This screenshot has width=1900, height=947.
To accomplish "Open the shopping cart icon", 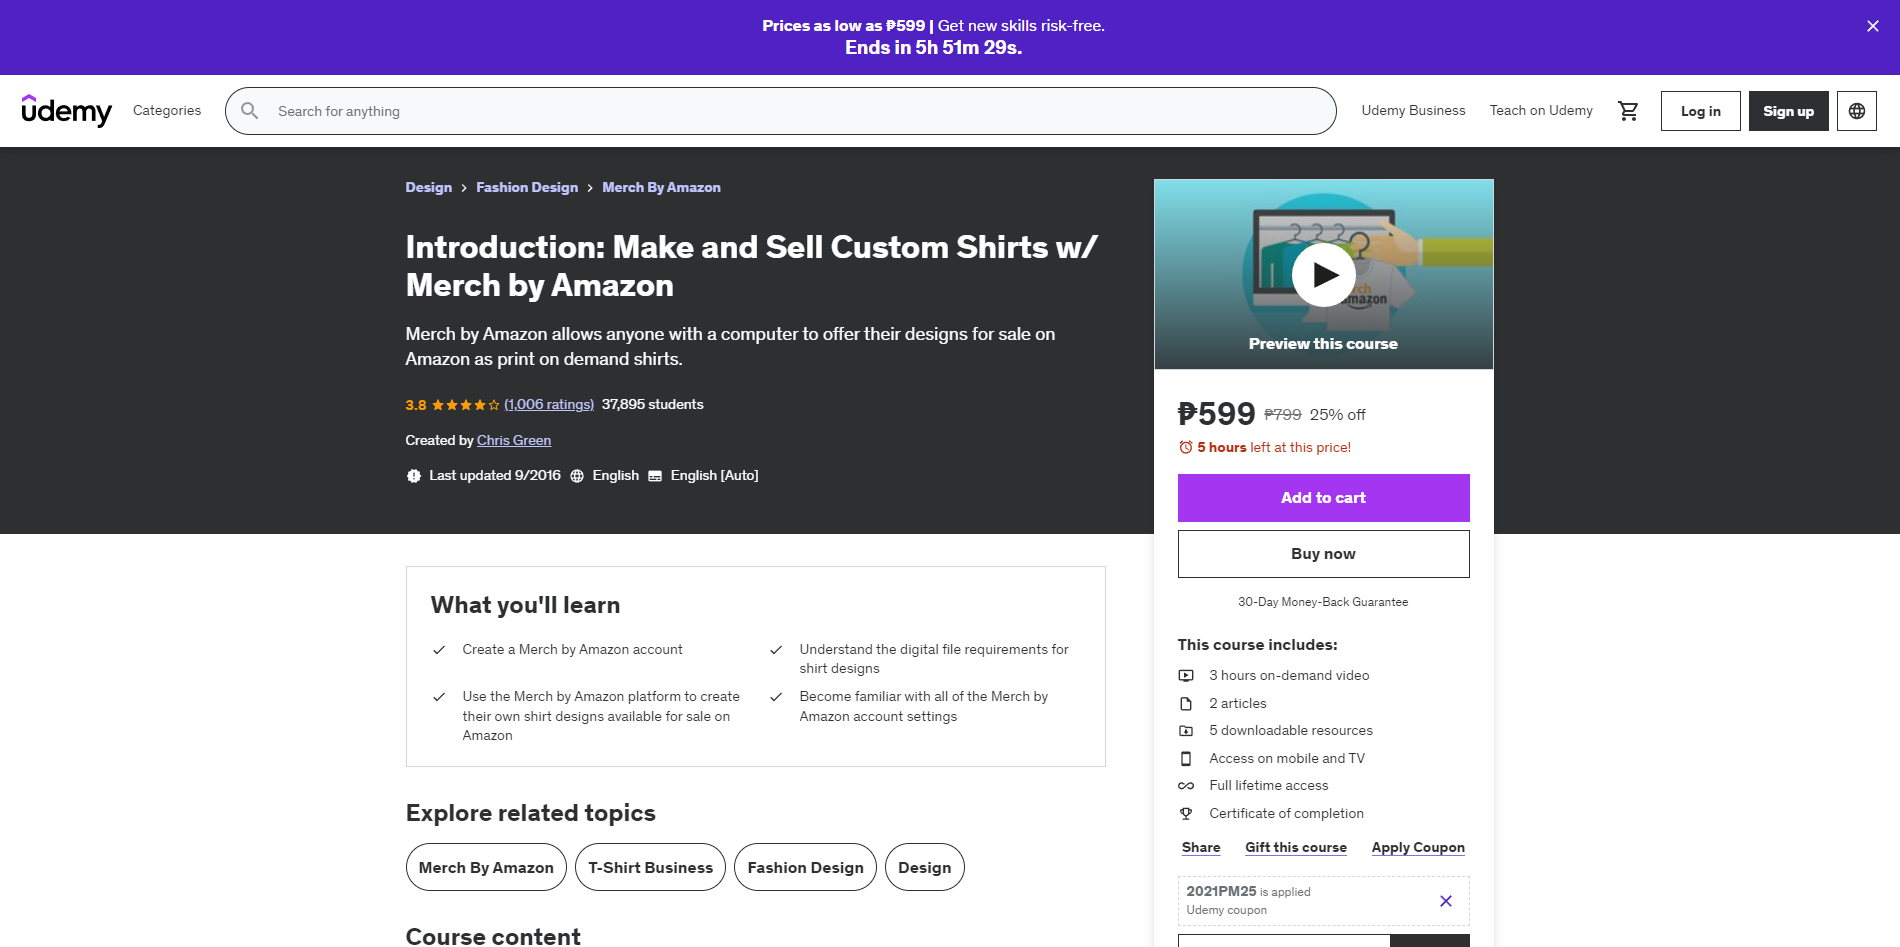I will pos(1628,111).
